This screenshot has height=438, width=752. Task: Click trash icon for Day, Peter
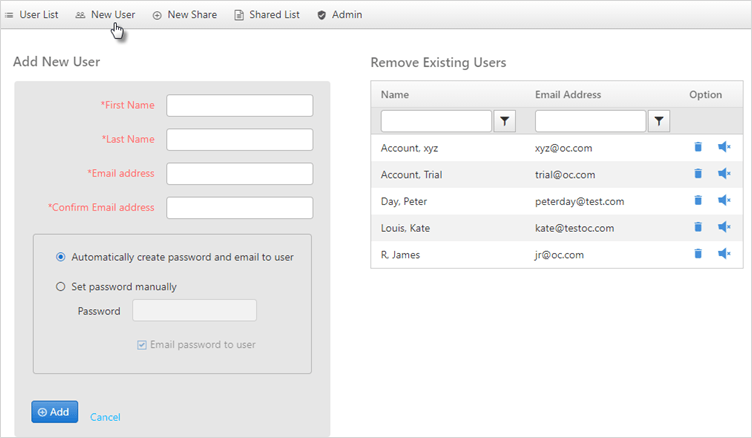click(698, 200)
